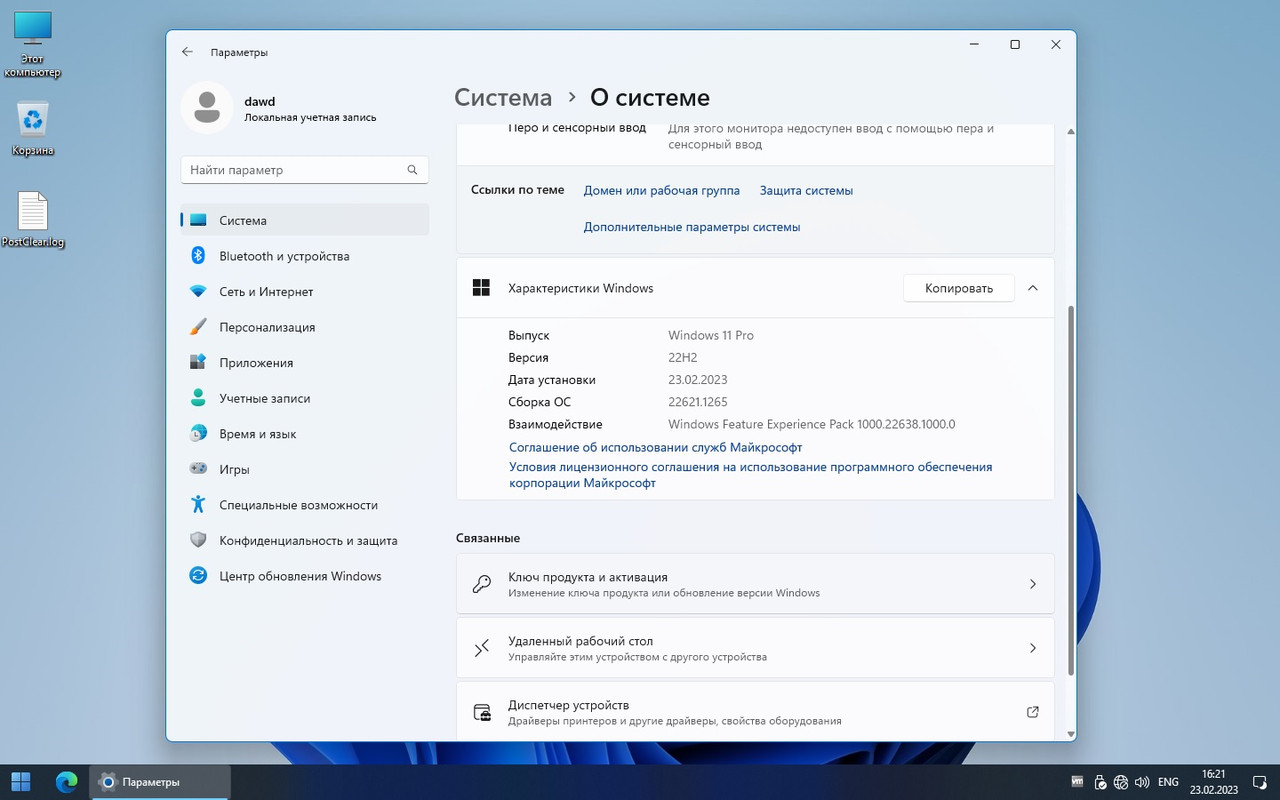Open Сеть и Интернет settings

coord(304,292)
